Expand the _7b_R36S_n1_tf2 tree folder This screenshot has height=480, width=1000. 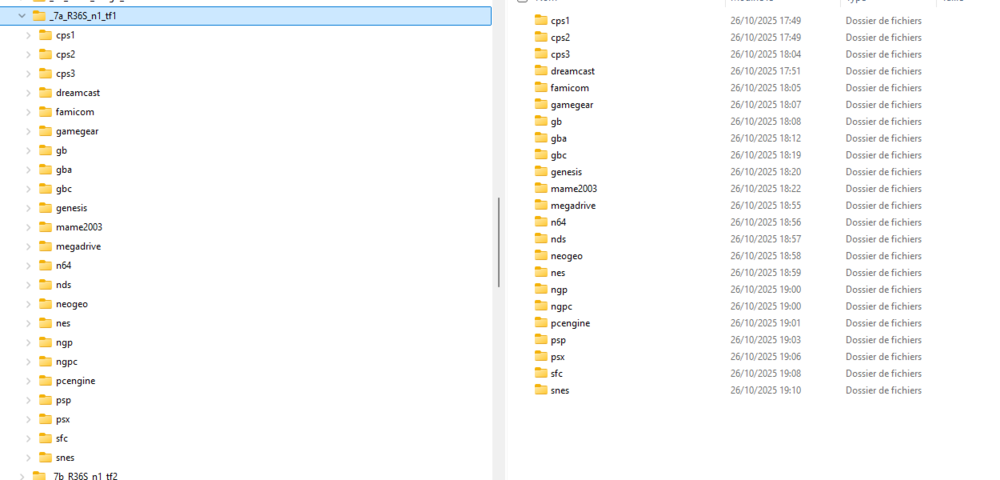(x=22, y=476)
